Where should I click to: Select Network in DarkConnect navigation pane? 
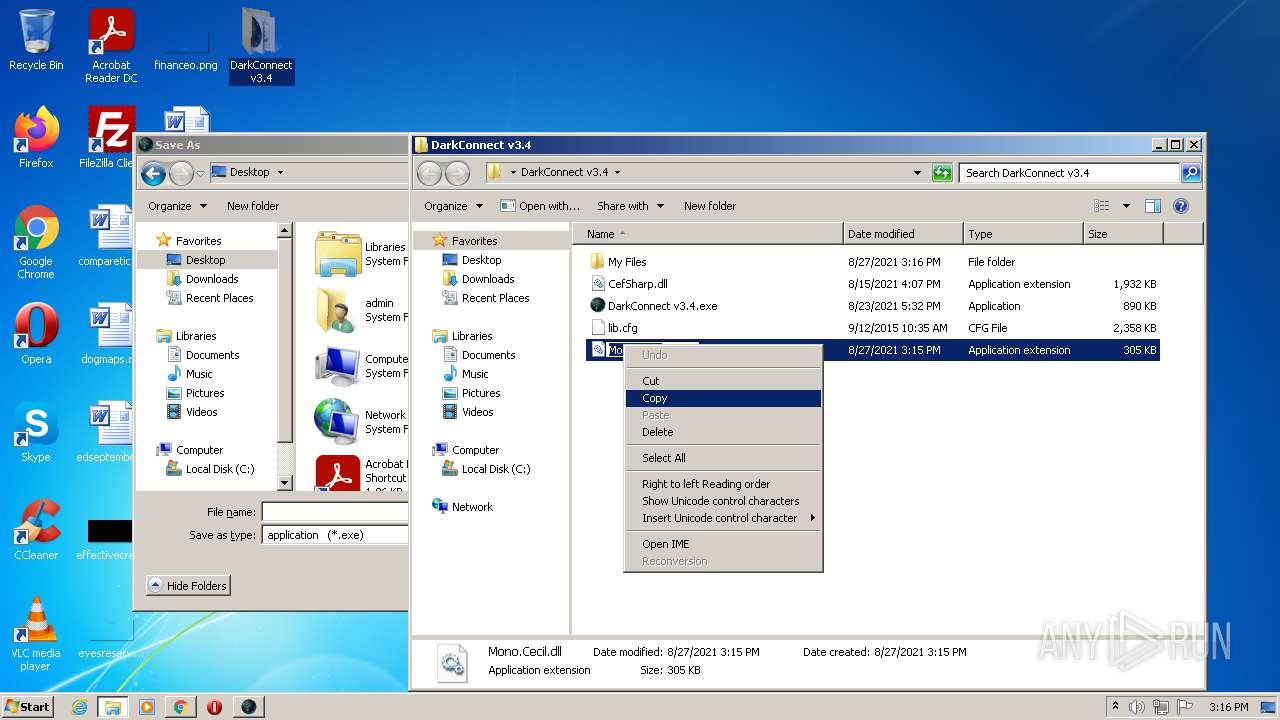click(x=472, y=507)
